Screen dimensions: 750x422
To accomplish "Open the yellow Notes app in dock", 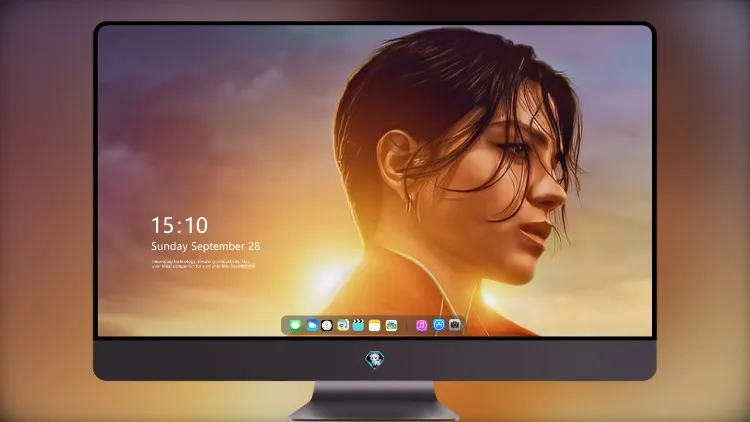I will pos(375,325).
